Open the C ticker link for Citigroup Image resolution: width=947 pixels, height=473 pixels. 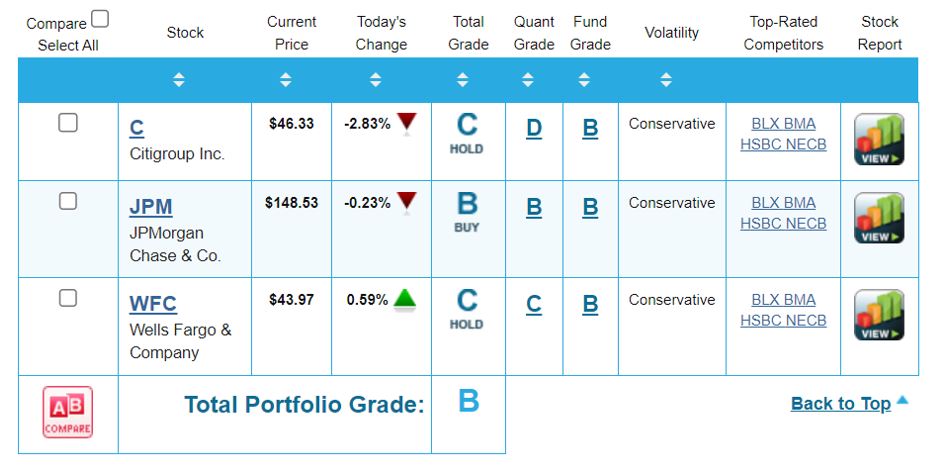(137, 128)
